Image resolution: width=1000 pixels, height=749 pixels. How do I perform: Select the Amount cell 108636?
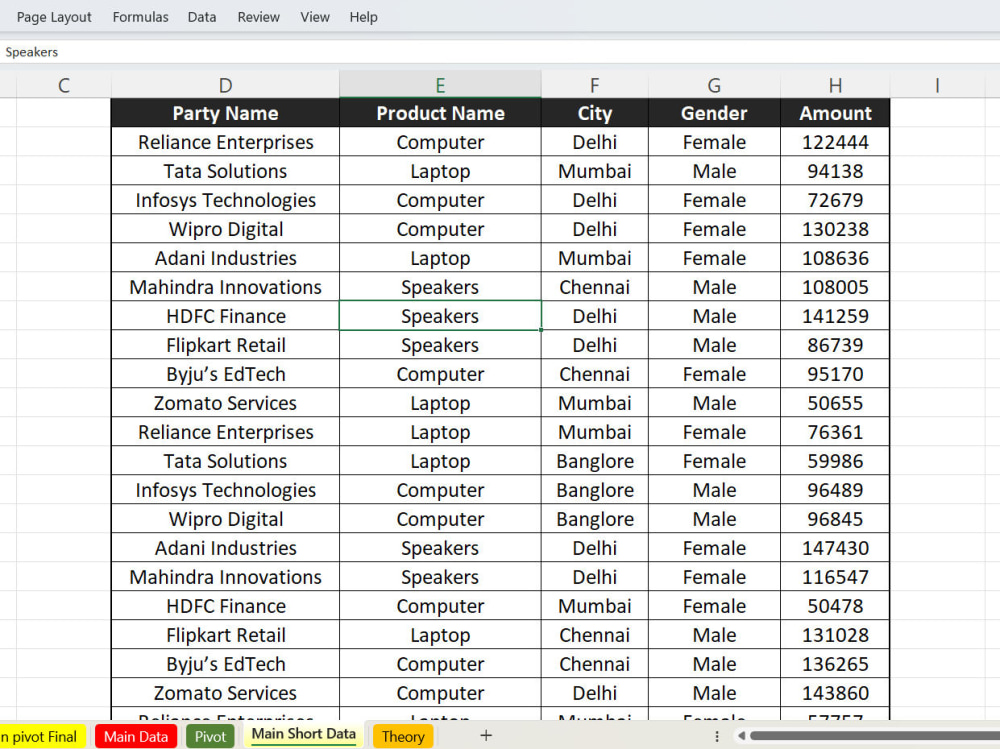tap(835, 258)
